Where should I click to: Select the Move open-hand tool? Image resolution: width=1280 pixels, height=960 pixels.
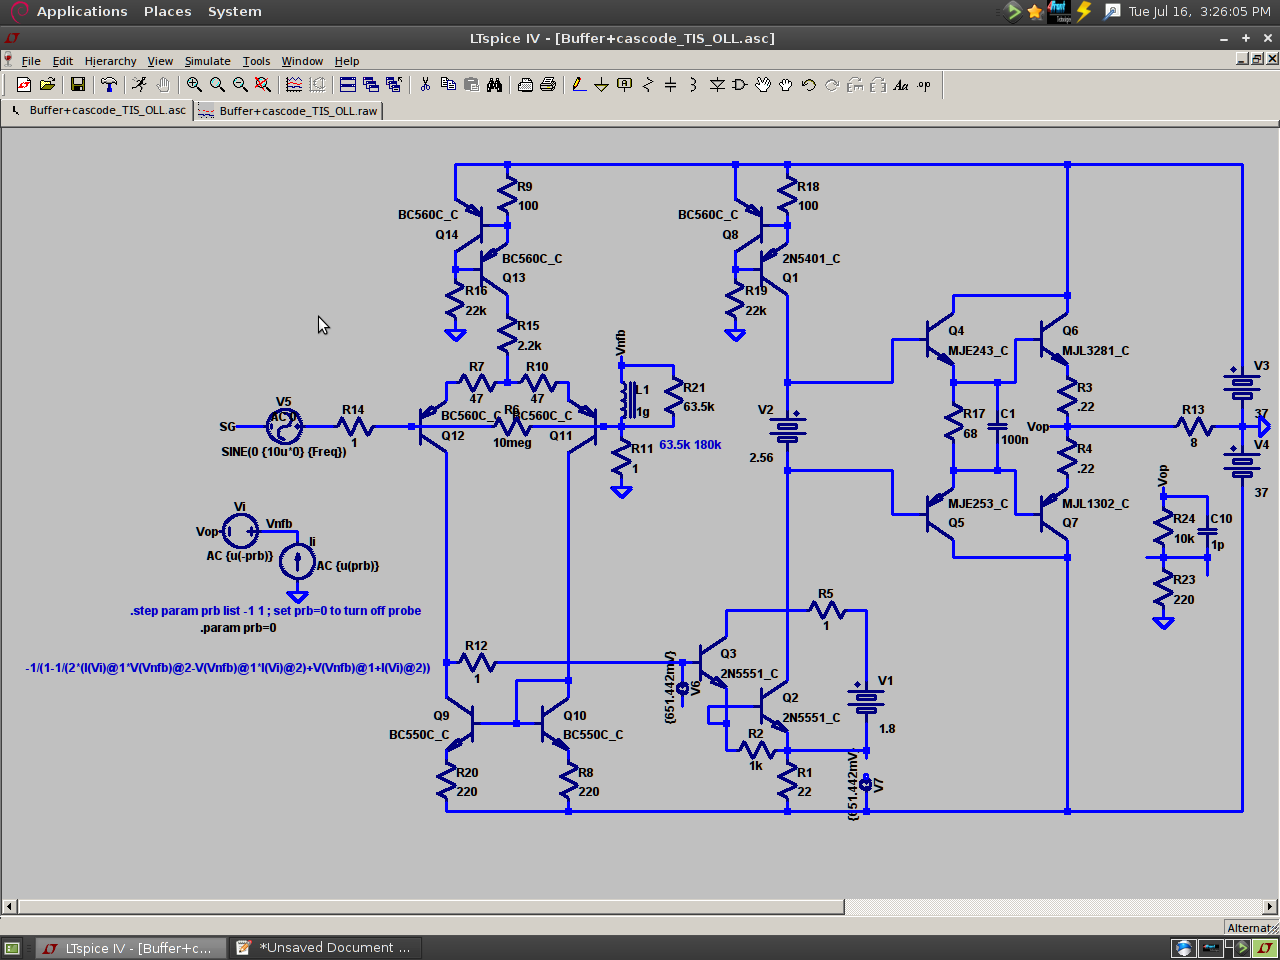click(x=763, y=85)
